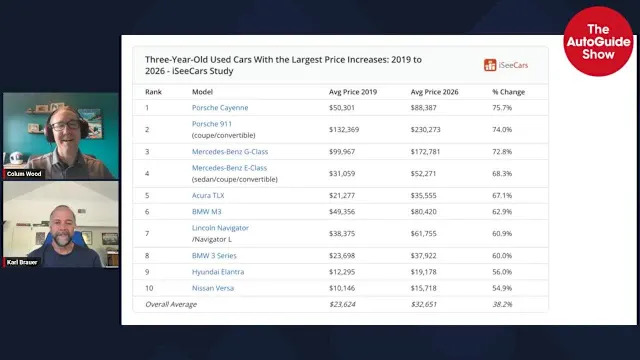Open the Nissan Versa link
Screen dimensions: 640x360
pos(213,288)
